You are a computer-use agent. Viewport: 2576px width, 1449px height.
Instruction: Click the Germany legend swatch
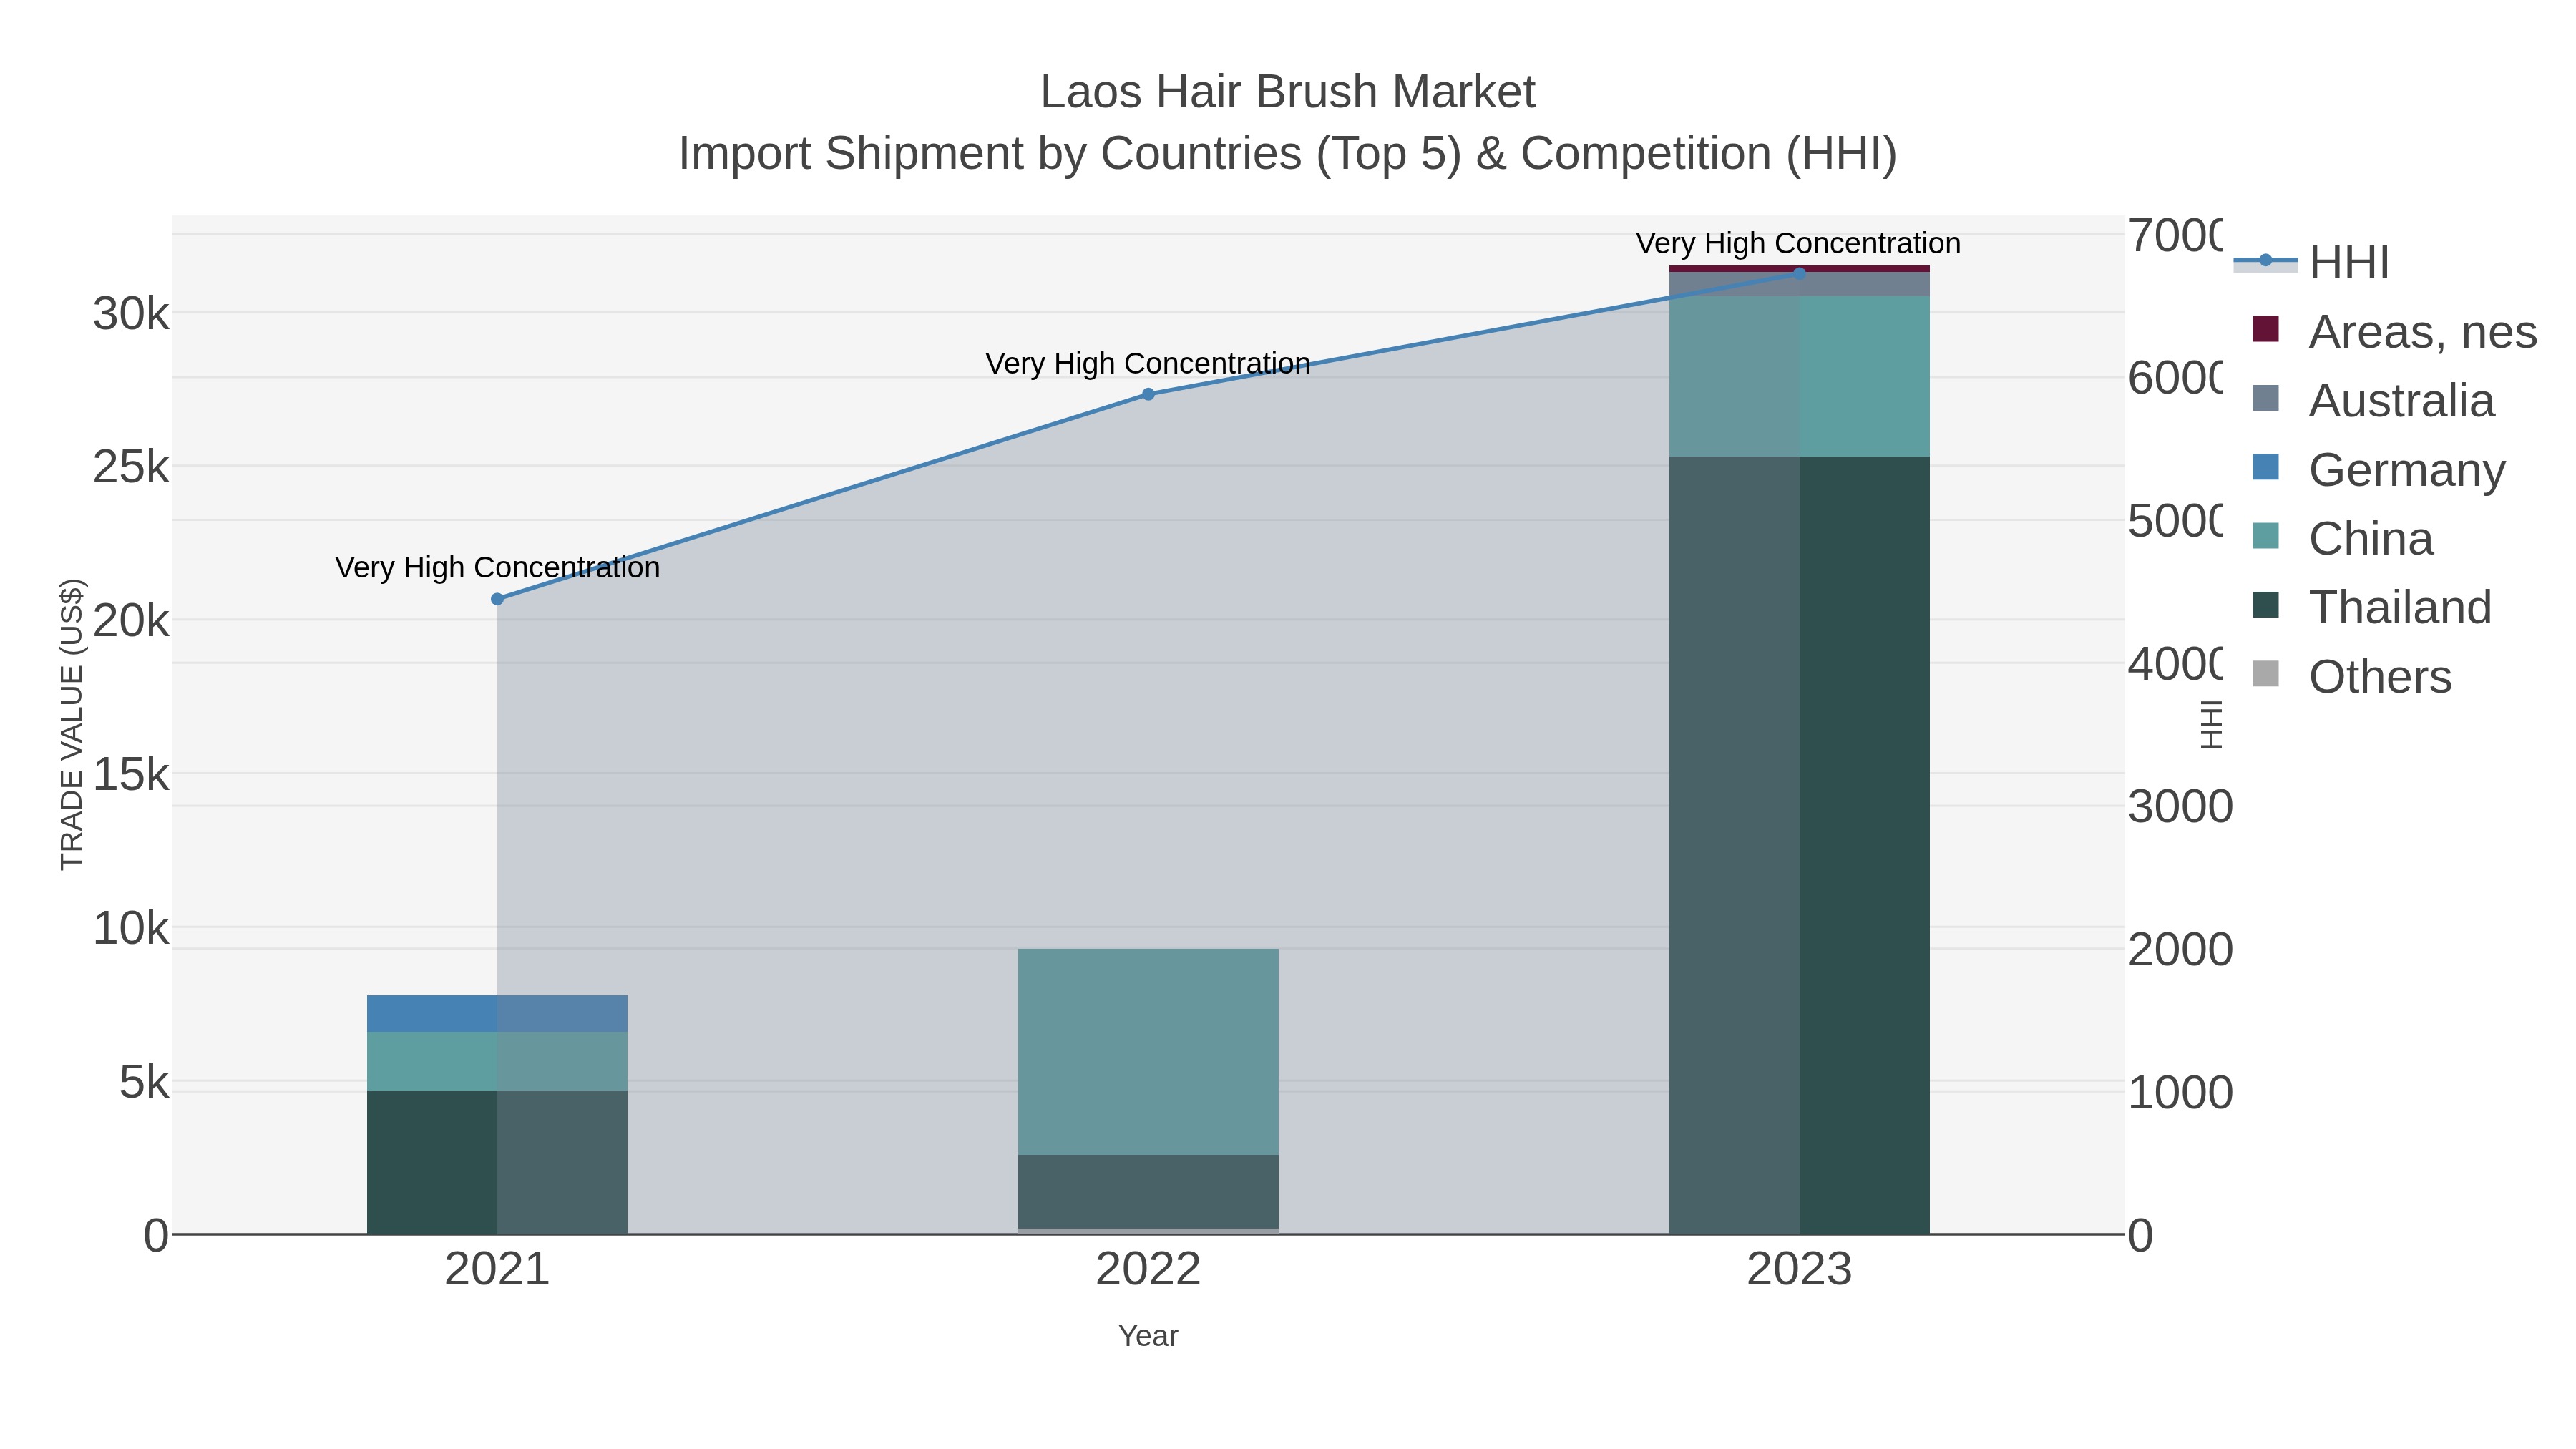[x=2265, y=467]
